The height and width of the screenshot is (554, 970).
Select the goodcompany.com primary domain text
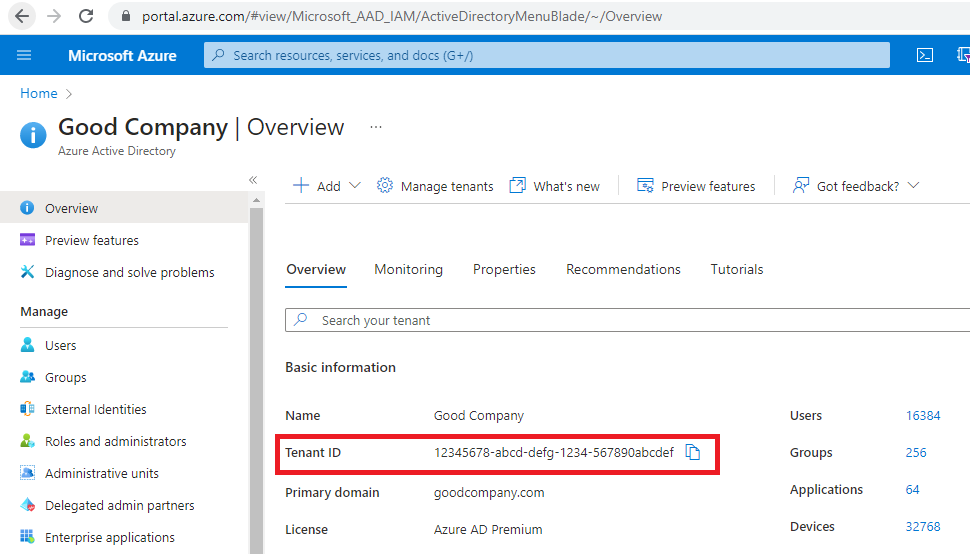coord(489,493)
